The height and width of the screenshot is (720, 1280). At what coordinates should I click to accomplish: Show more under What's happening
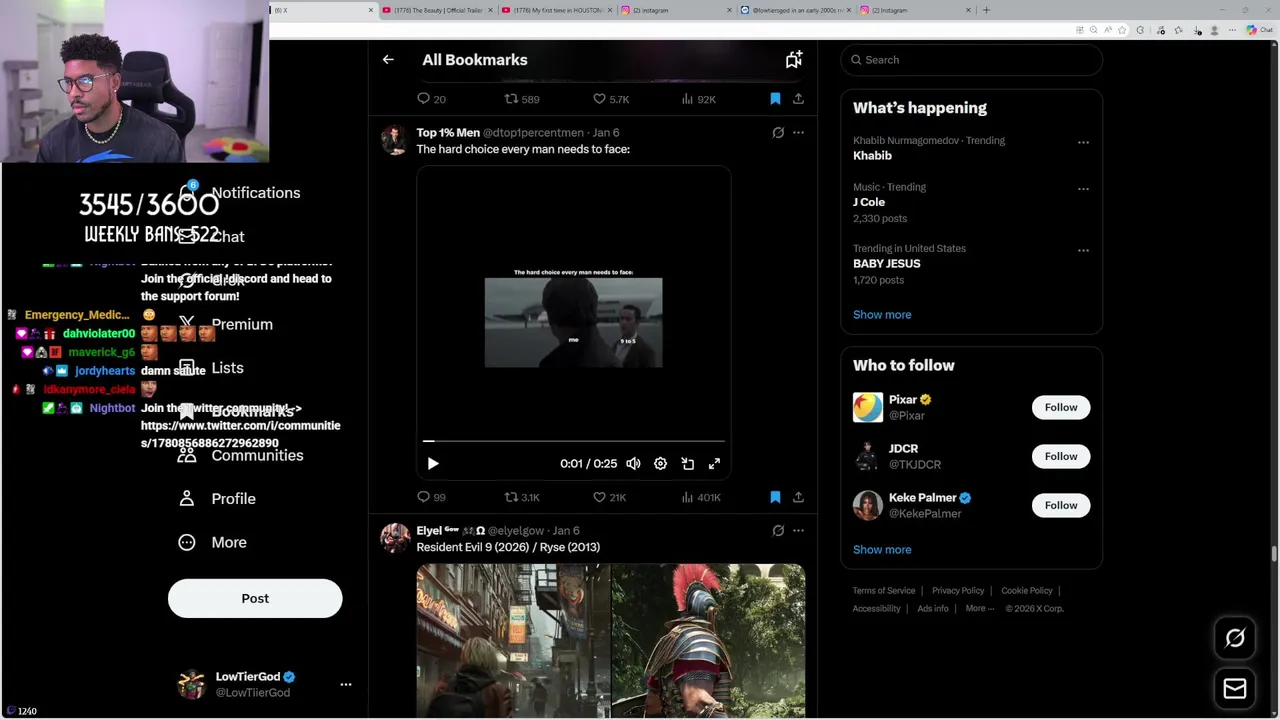click(x=882, y=315)
